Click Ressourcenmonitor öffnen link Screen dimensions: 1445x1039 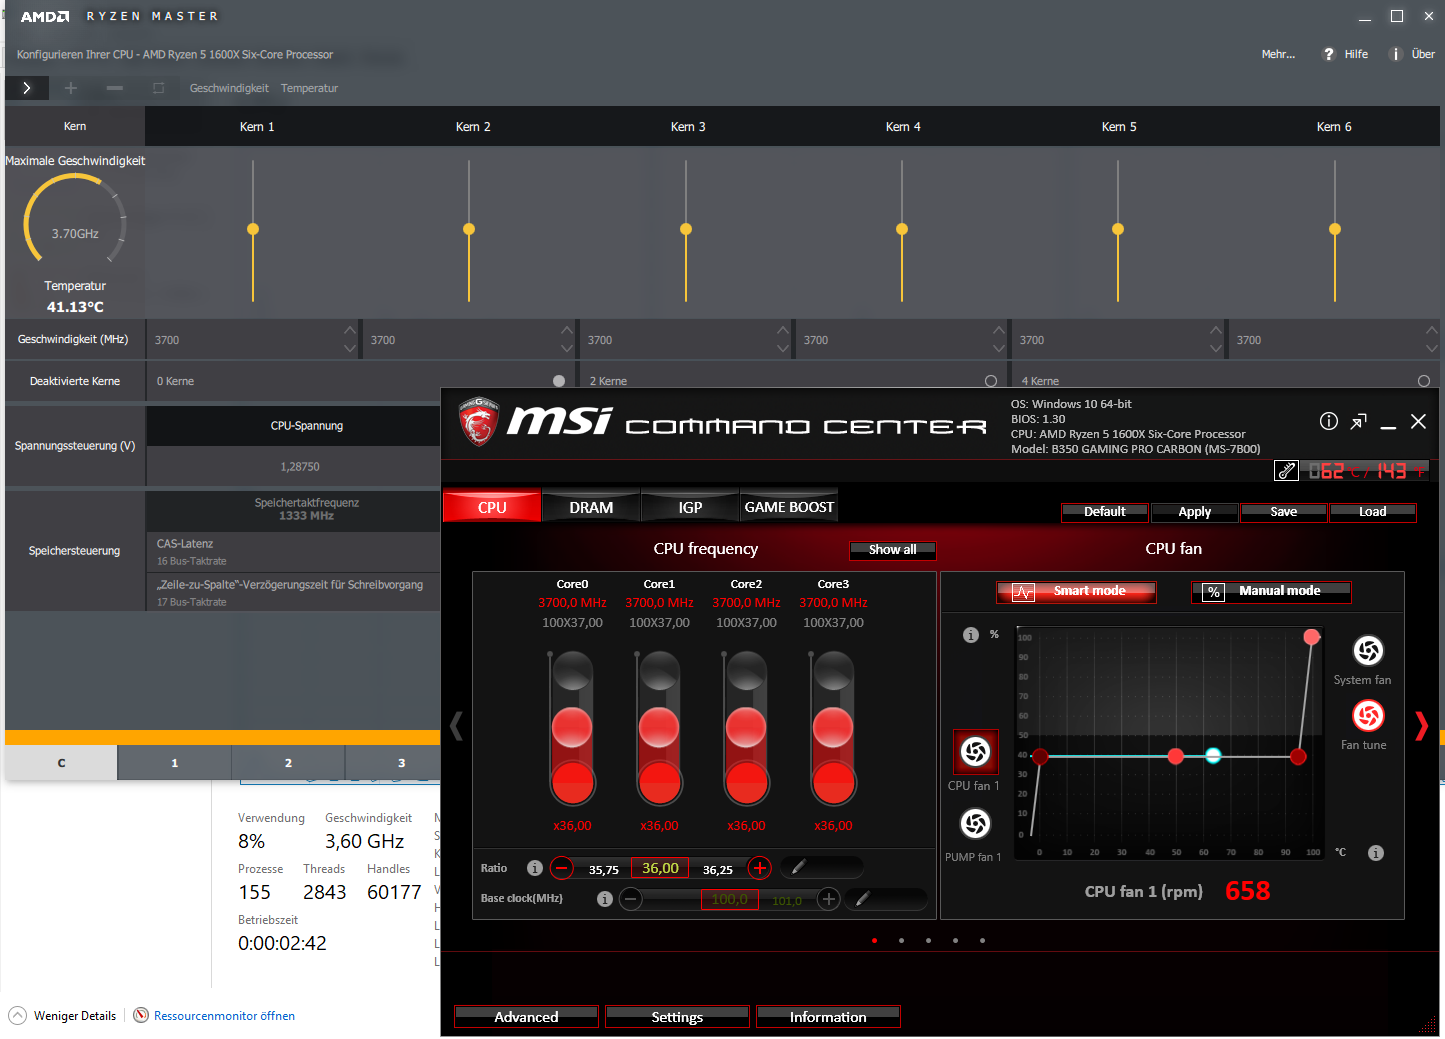(x=224, y=1016)
